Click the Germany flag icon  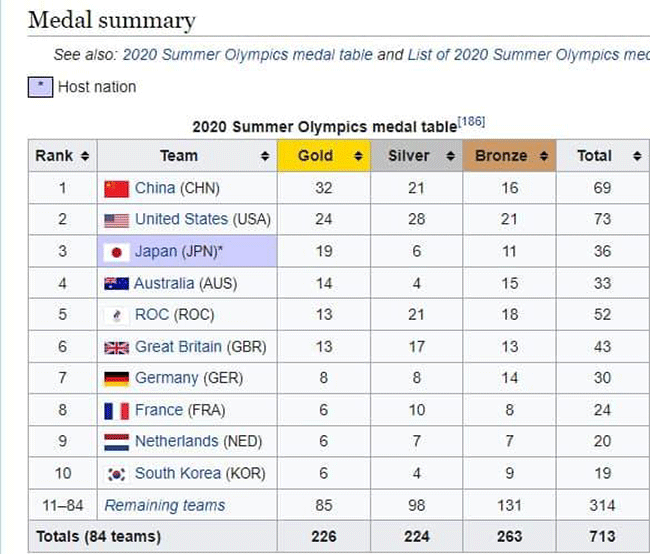point(116,379)
